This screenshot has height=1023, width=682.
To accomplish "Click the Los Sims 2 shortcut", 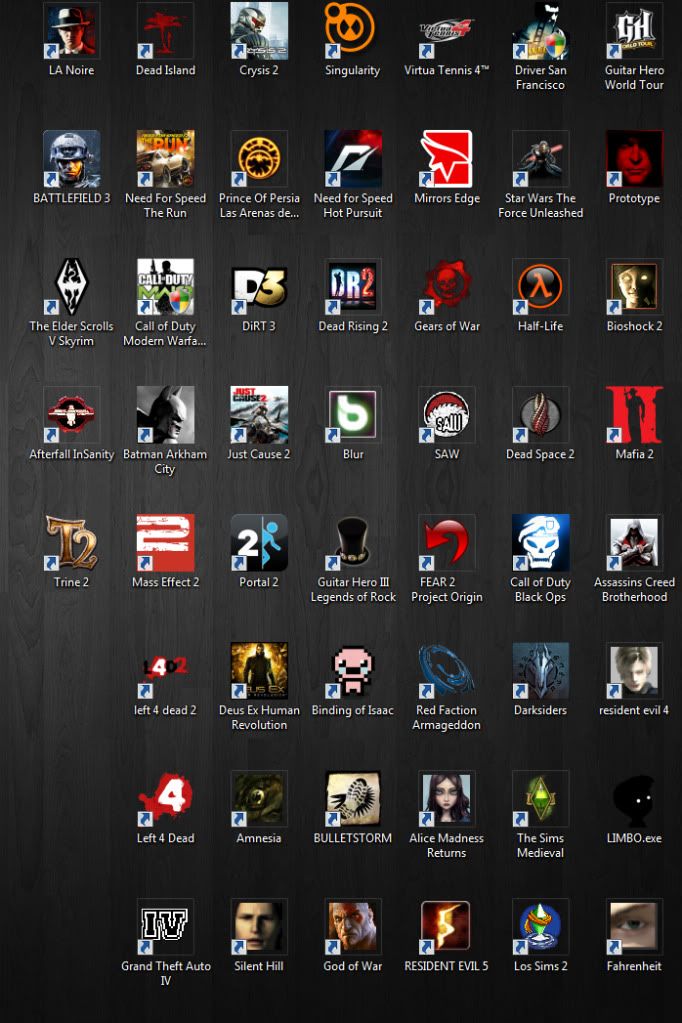I will (540, 926).
